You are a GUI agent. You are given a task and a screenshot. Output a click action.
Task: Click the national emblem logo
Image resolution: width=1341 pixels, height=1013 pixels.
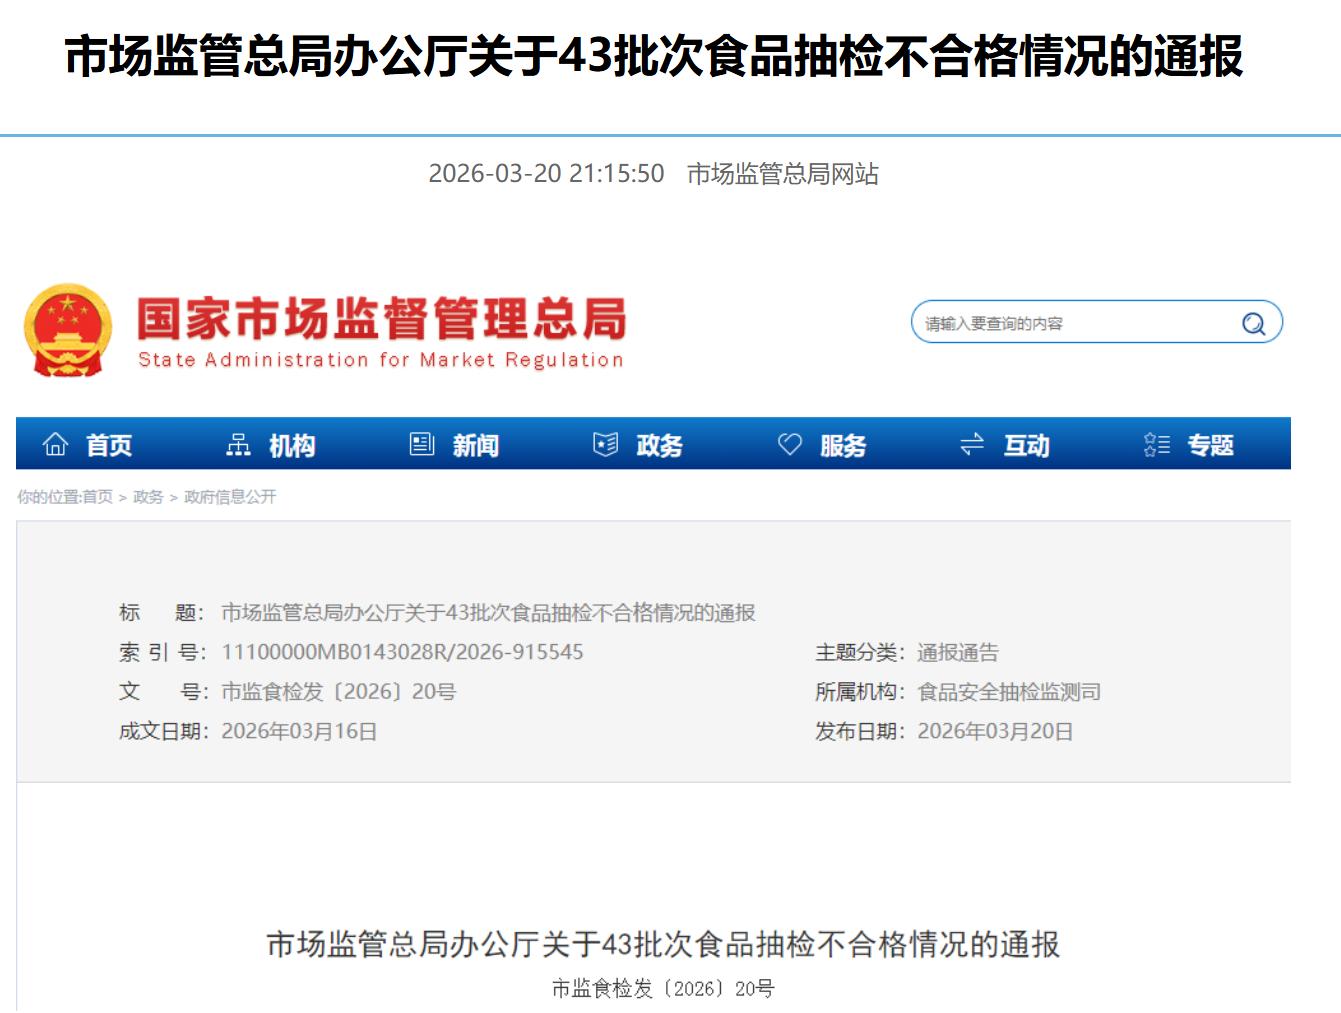68,330
